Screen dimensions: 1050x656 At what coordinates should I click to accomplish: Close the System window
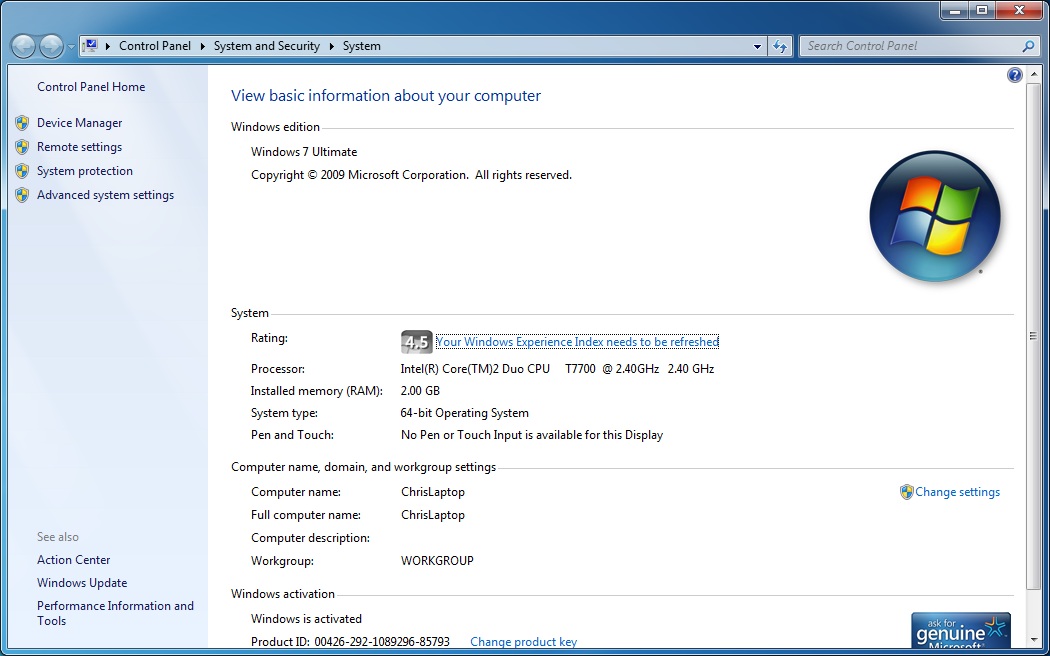point(1020,11)
